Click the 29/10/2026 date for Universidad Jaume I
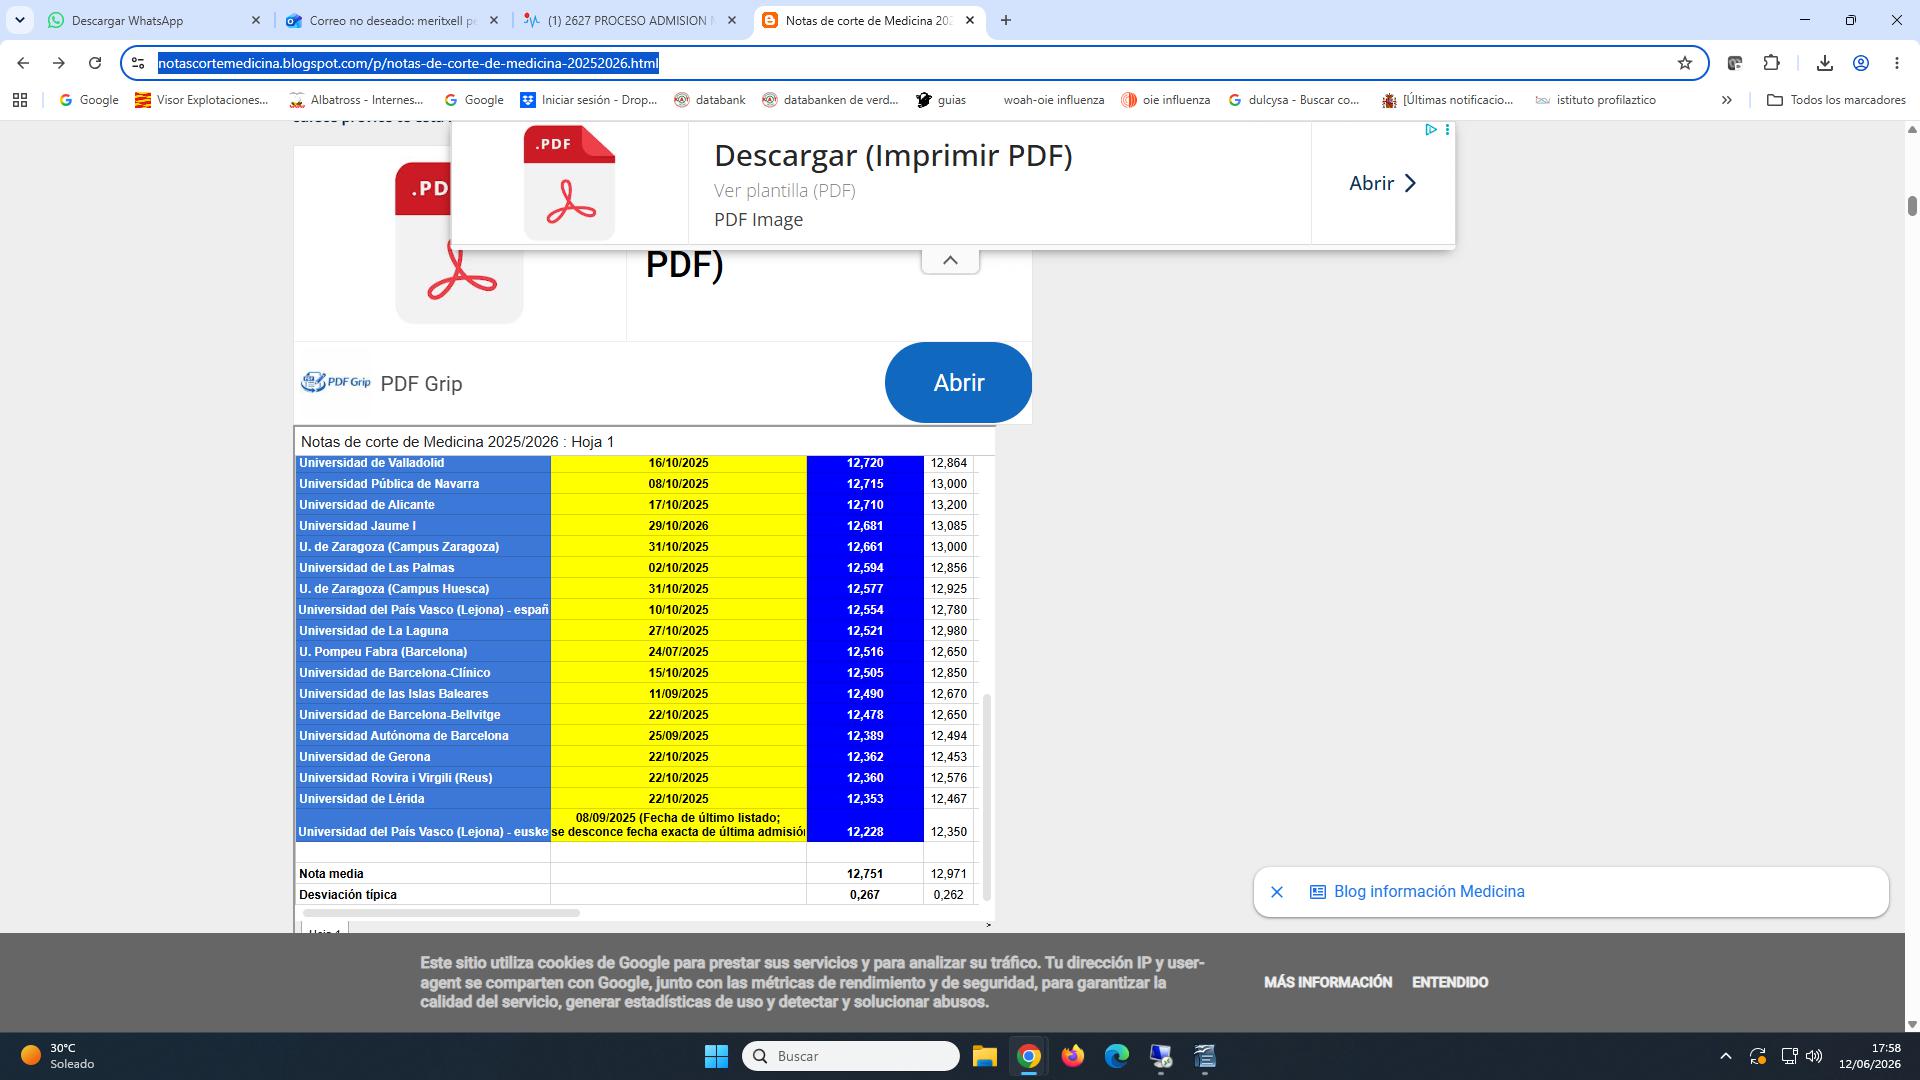 678,526
